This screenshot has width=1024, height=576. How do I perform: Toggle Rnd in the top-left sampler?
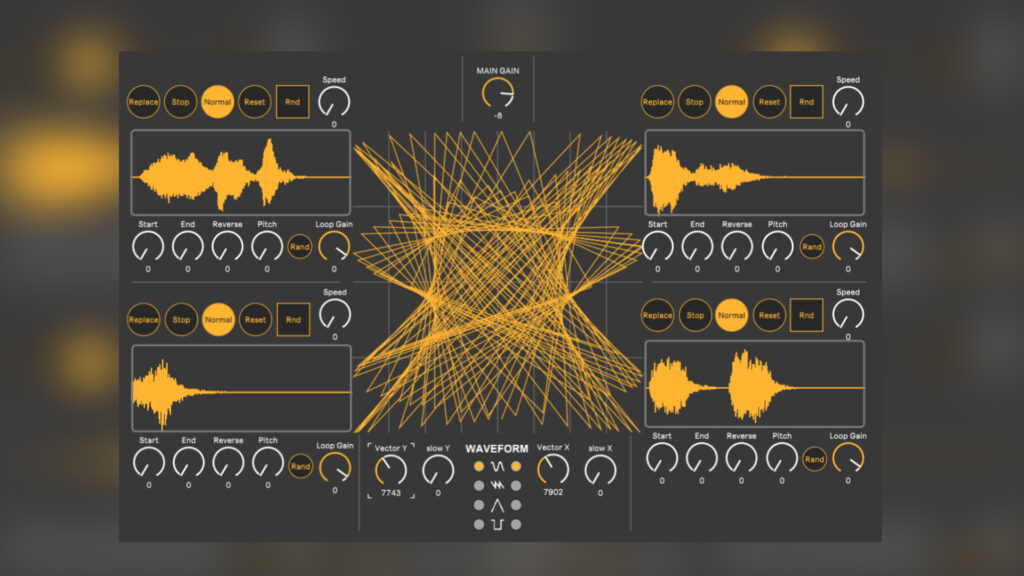pyautogui.click(x=291, y=102)
